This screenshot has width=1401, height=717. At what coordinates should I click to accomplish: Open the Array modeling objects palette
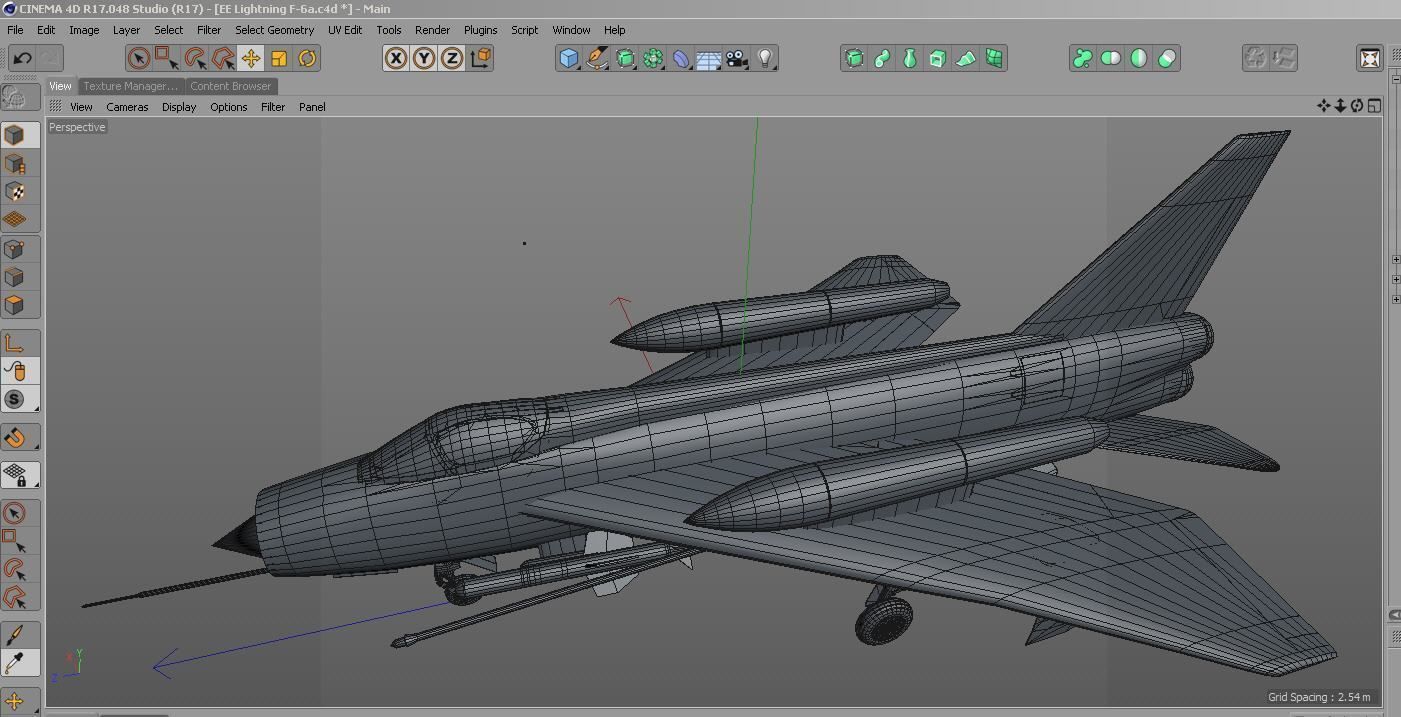653,58
